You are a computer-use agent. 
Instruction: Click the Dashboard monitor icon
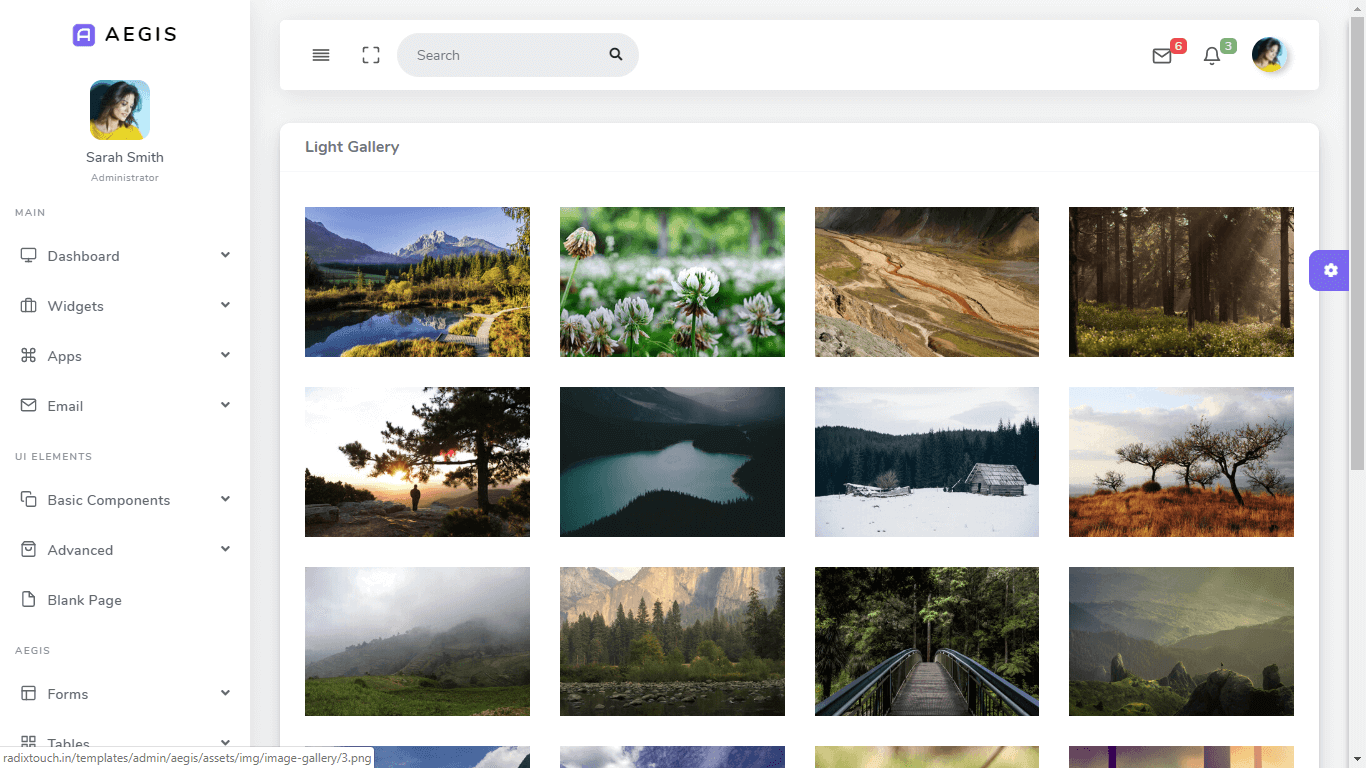(x=28, y=255)
